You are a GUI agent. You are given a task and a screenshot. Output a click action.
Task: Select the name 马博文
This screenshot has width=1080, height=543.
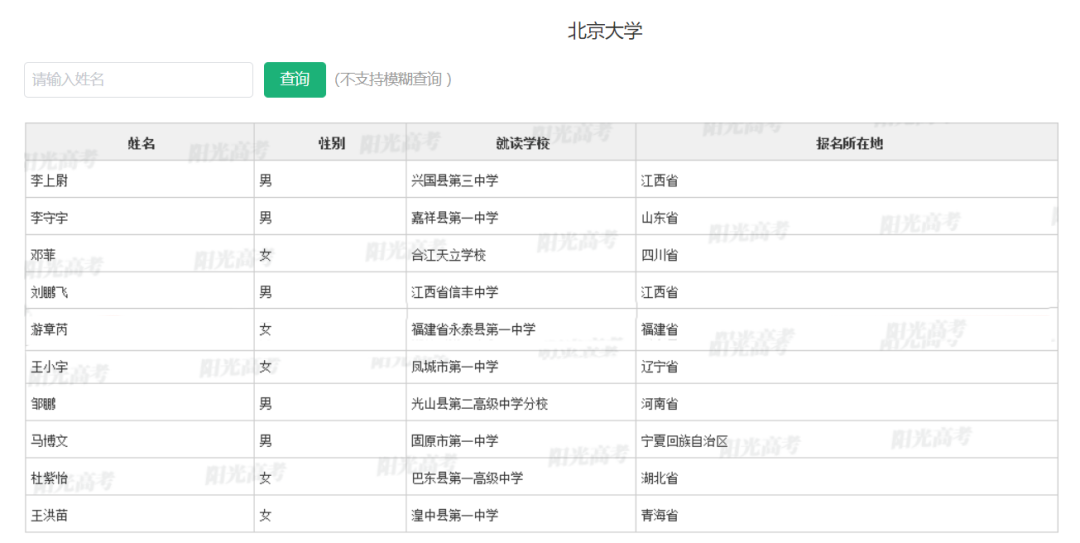tap(49, 441)
